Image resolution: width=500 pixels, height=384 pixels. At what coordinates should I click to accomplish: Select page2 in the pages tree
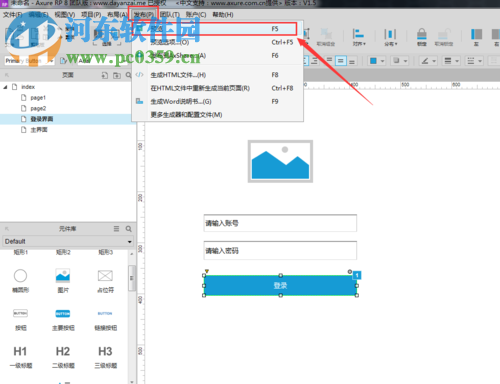coord(38,108)
